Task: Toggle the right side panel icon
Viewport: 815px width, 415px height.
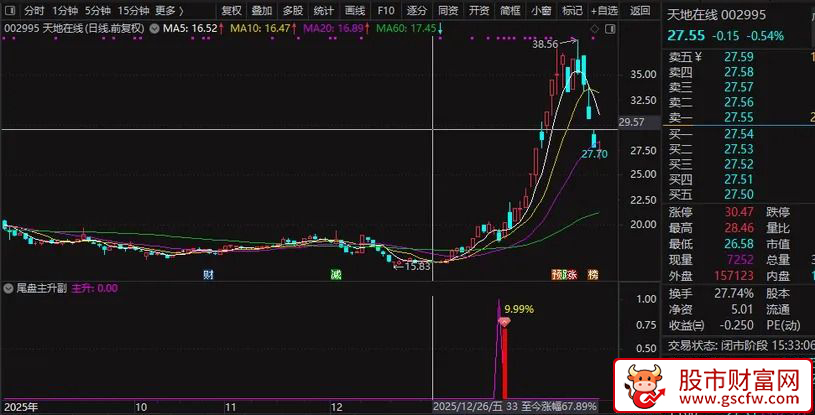Action: (x=610, y=29)
